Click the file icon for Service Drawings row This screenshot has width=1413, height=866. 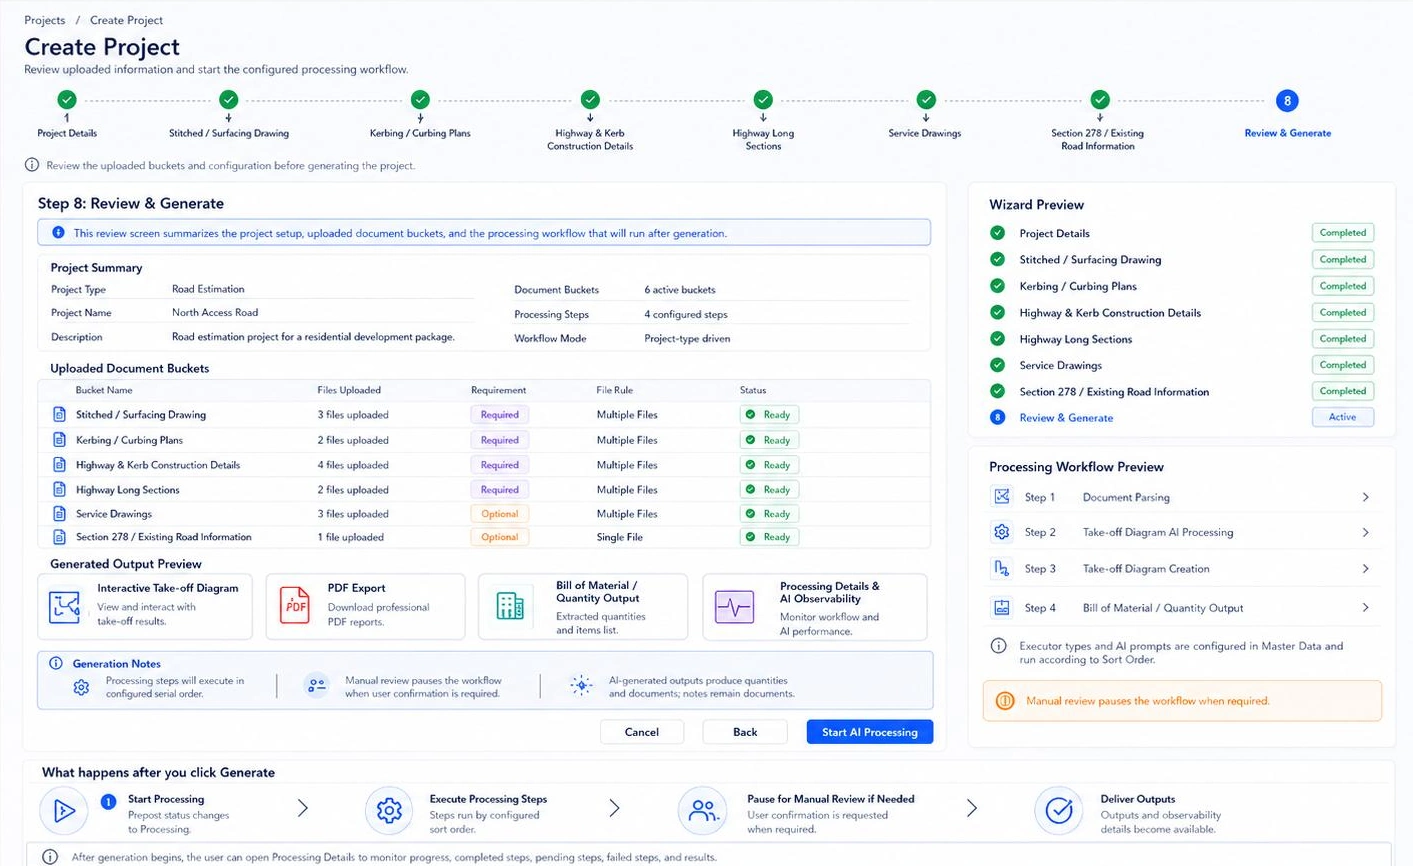click(x=59, y=514)
